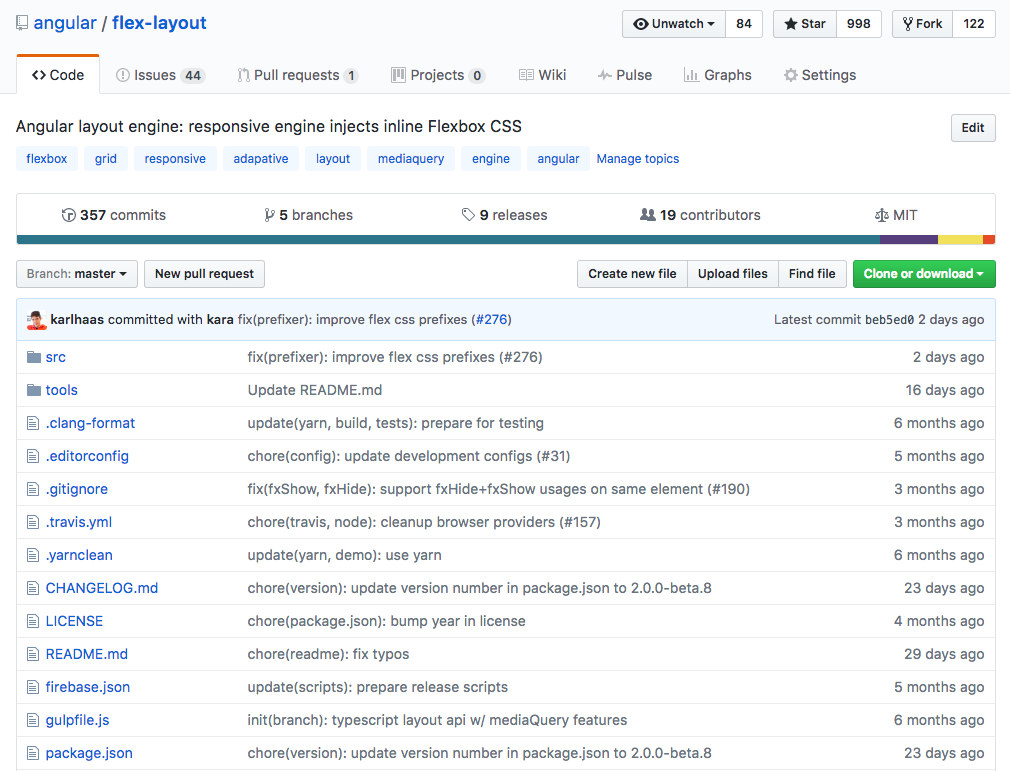Click the gulpfile.js file icon
This screenshot has height=771, width=1010.
33,720
